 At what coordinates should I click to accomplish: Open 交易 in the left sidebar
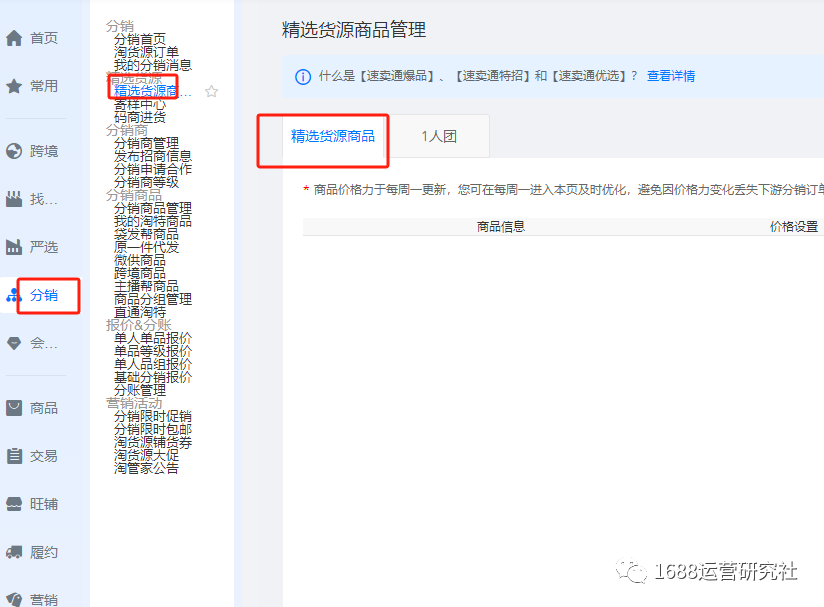pyautogui.click(x=44, y=456)
